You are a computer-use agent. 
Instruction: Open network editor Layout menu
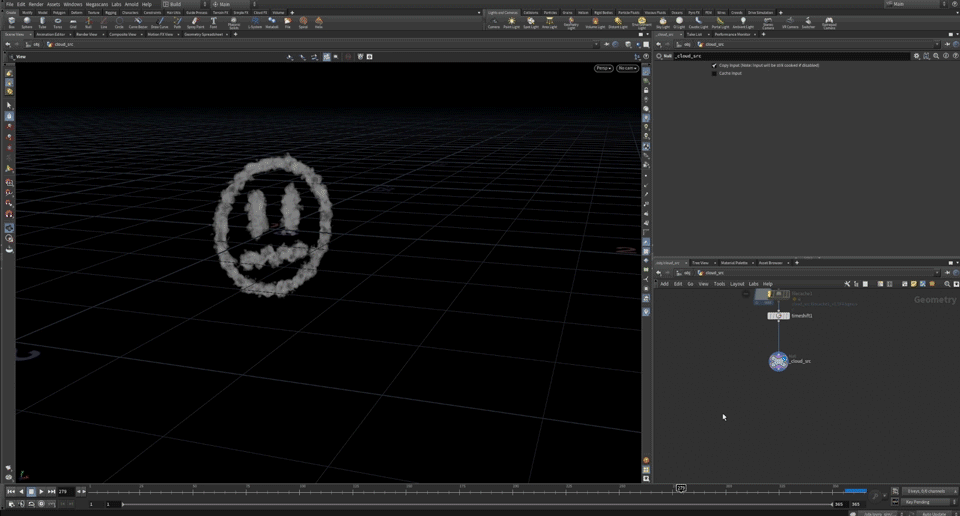click(x=737, y=284)
